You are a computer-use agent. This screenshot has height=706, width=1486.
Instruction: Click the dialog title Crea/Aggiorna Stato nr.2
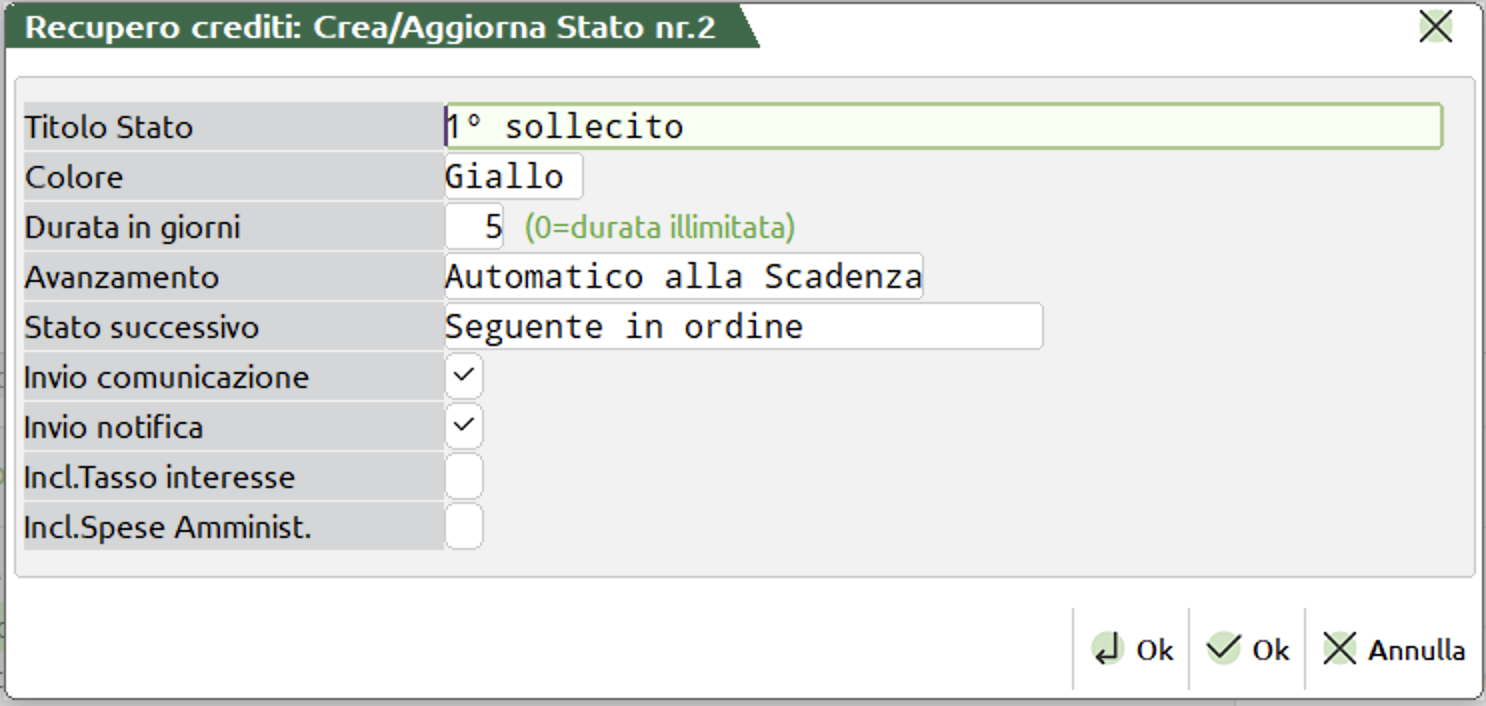pyautogui.click(x=370, y=27)
